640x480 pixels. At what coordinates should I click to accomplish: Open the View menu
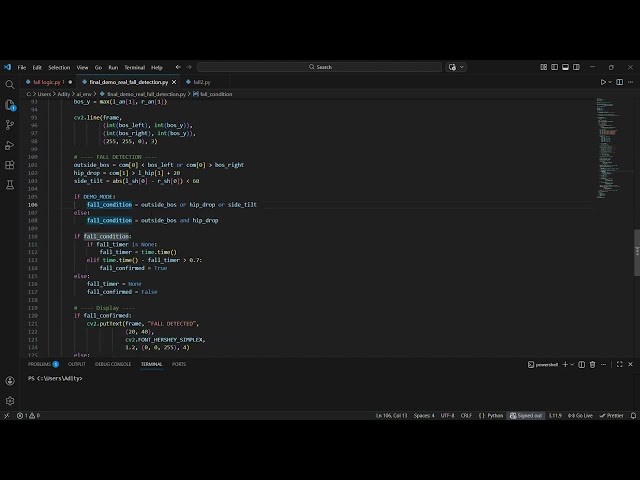[82, 67]
